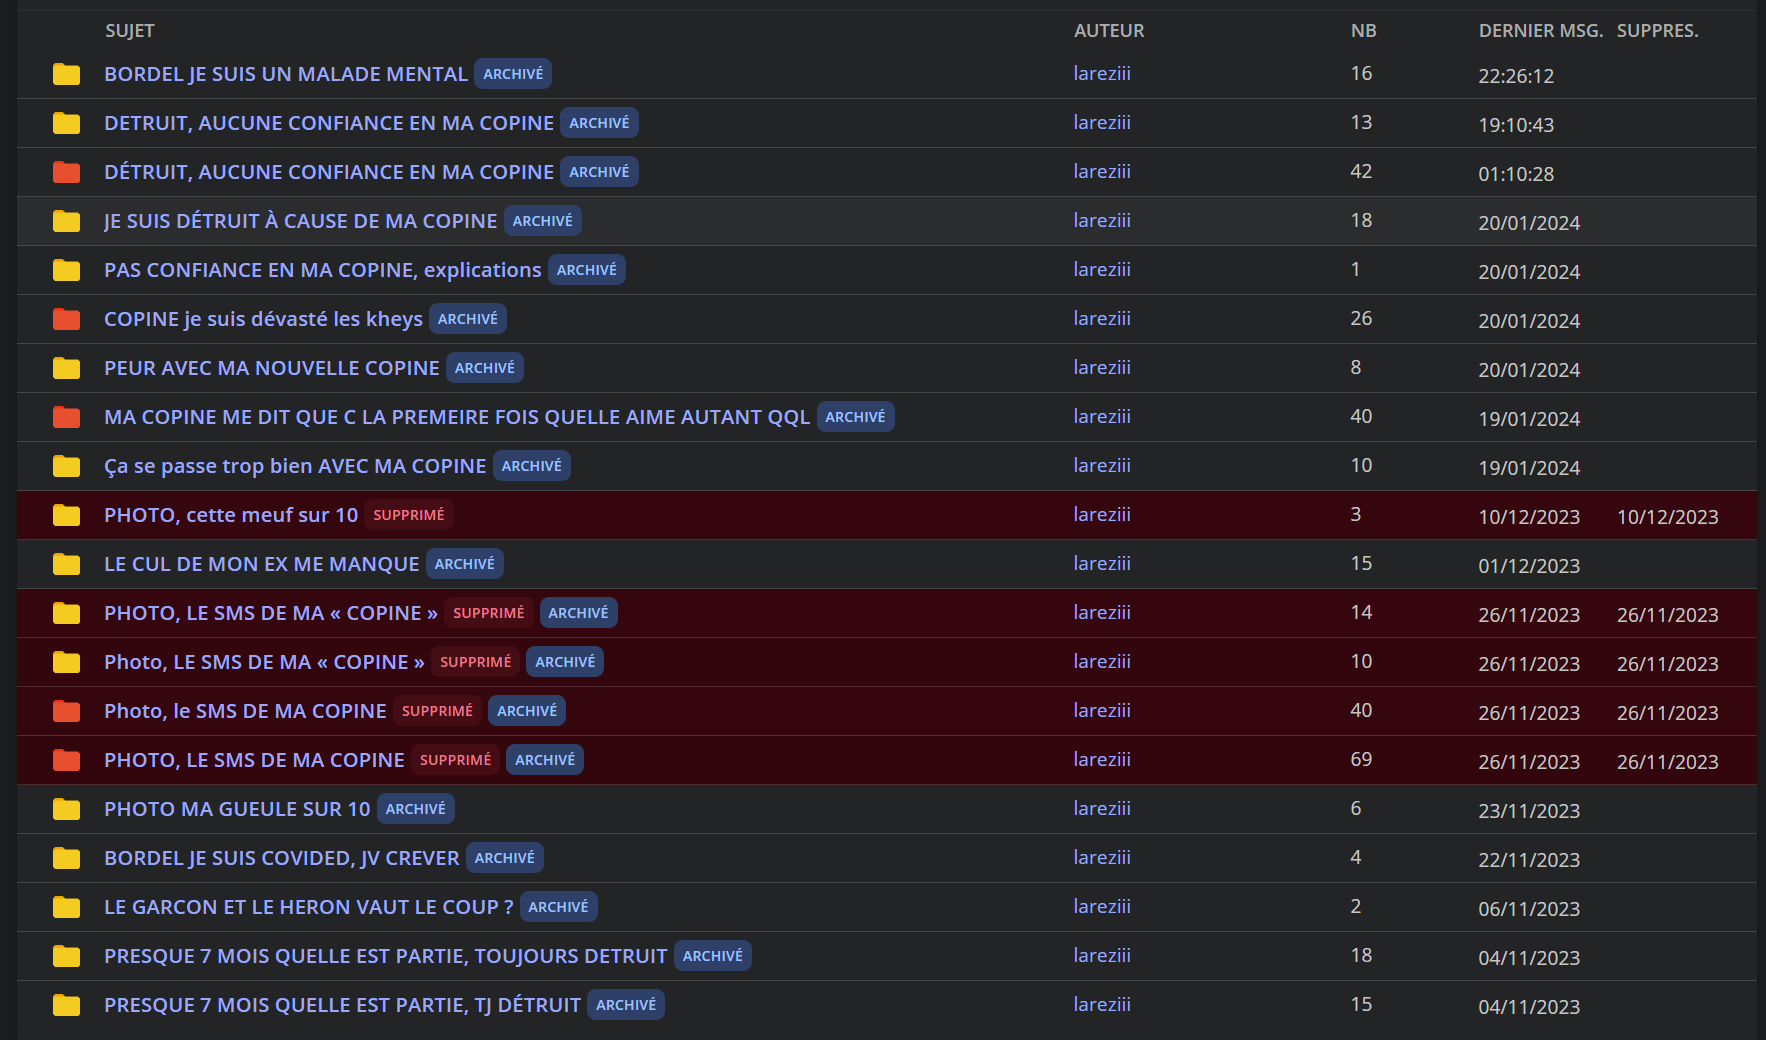Image resolution: width=1766 pixels, height=1040 pixels.
Task: Click the red folder icon beside Photo, le SMS DE MA COPINE
Action: [x=66, y=711]
